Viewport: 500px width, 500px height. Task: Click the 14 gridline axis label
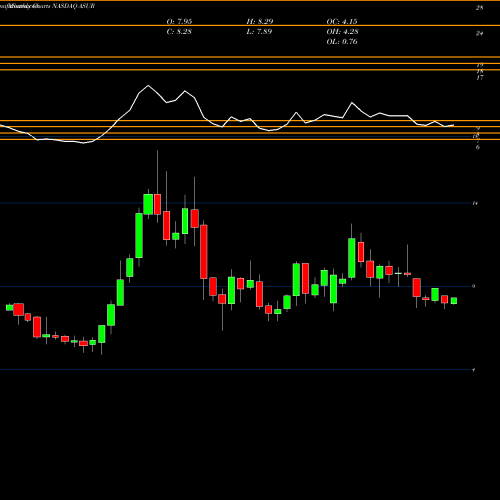pos(475,203)
